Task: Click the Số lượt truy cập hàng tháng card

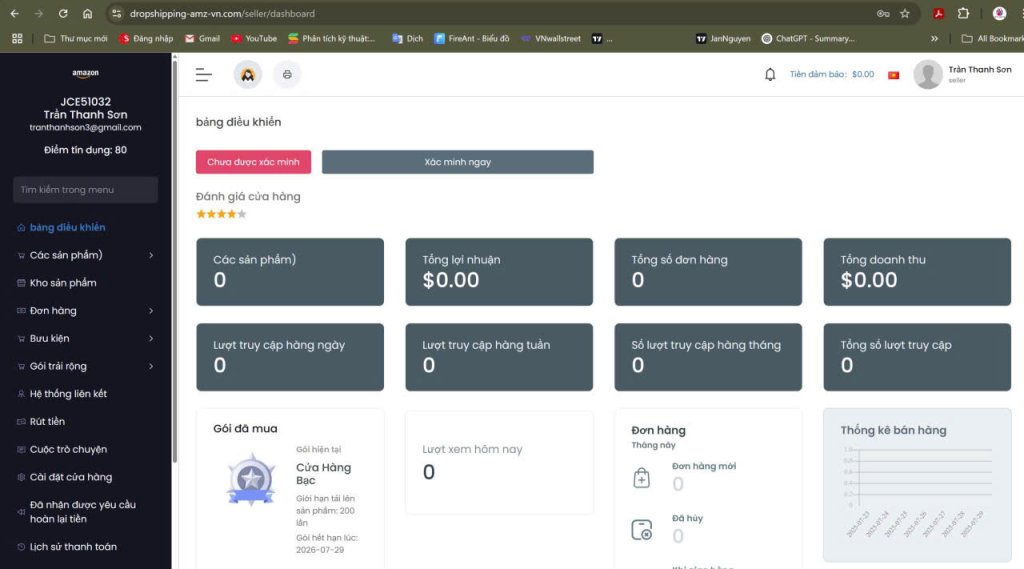Action: point(708,357)
